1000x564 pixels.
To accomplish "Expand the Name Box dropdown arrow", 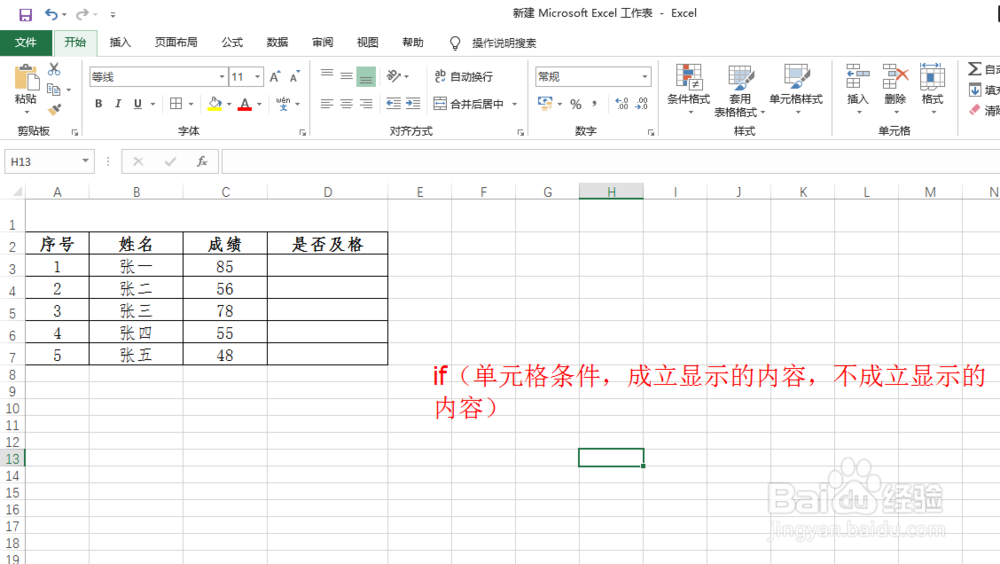I will [x=85, y=161].
